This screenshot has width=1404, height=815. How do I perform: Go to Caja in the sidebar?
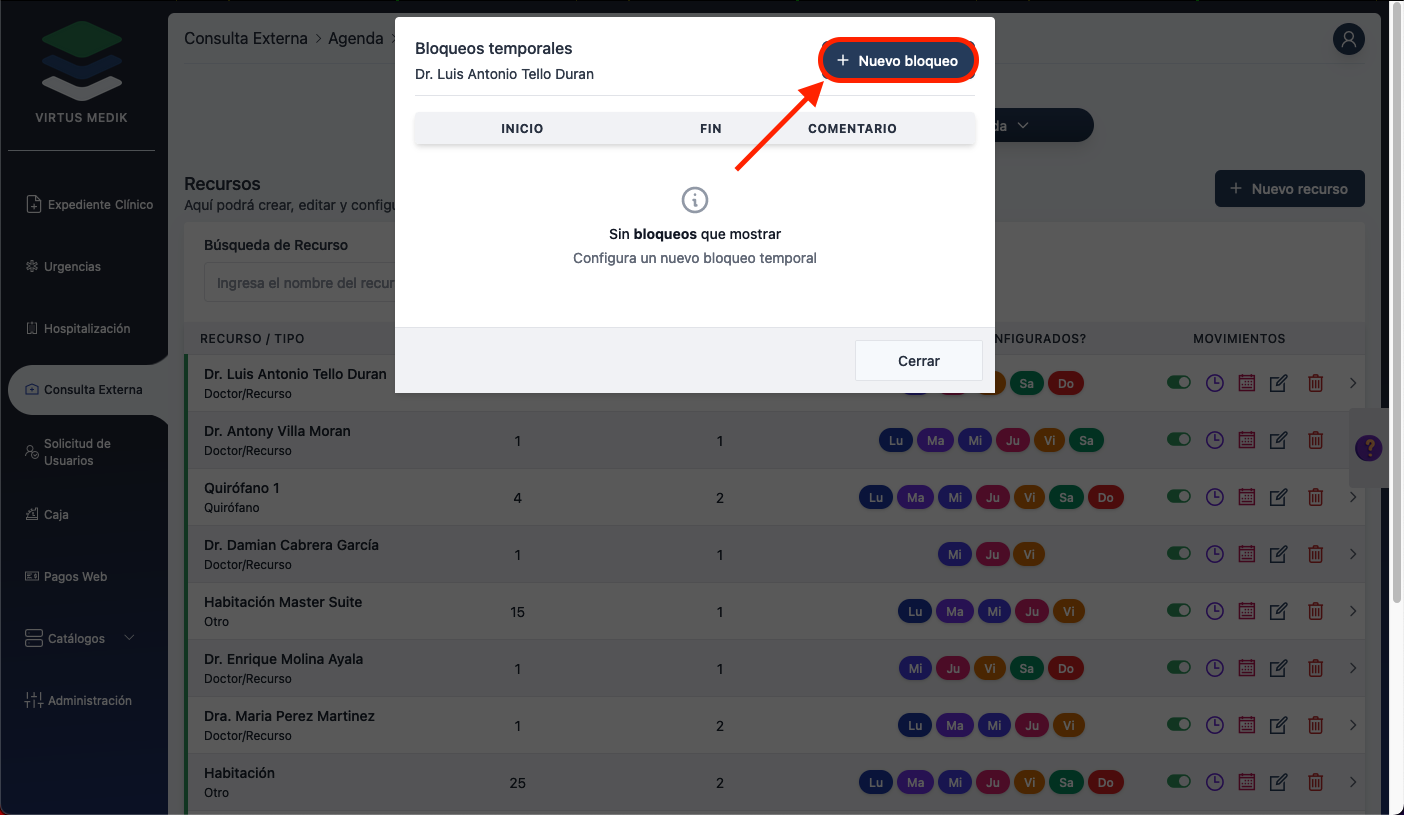pos(56,515)
